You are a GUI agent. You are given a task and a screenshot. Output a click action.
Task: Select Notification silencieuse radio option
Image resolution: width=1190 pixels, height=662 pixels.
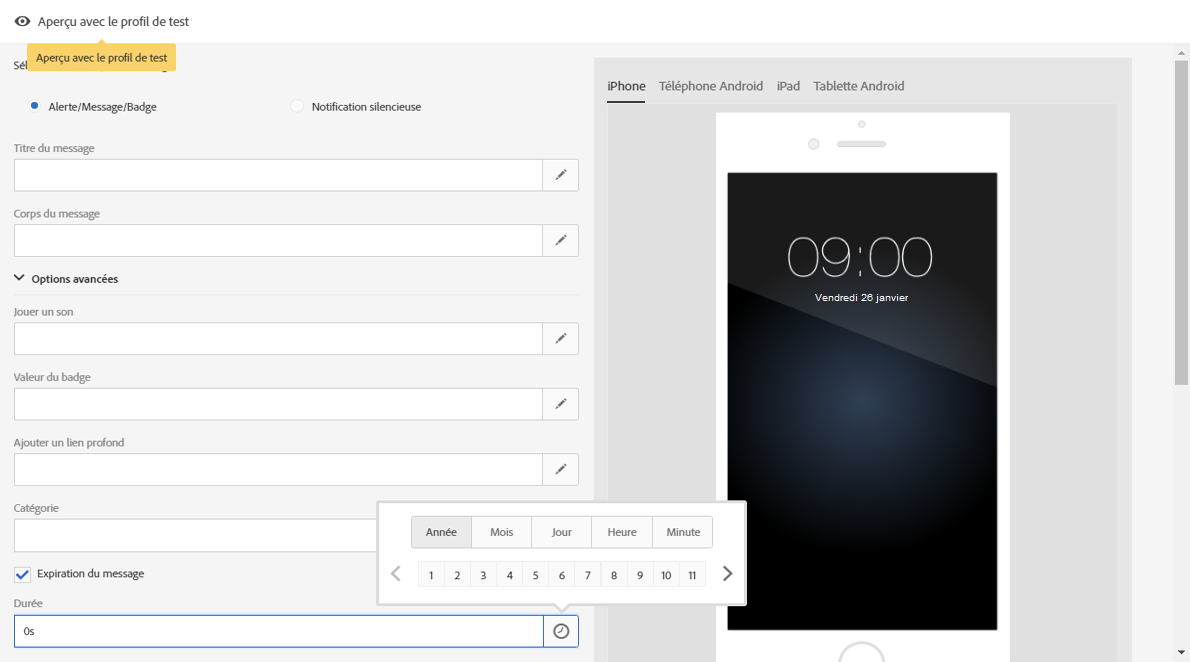click(297, 106)
